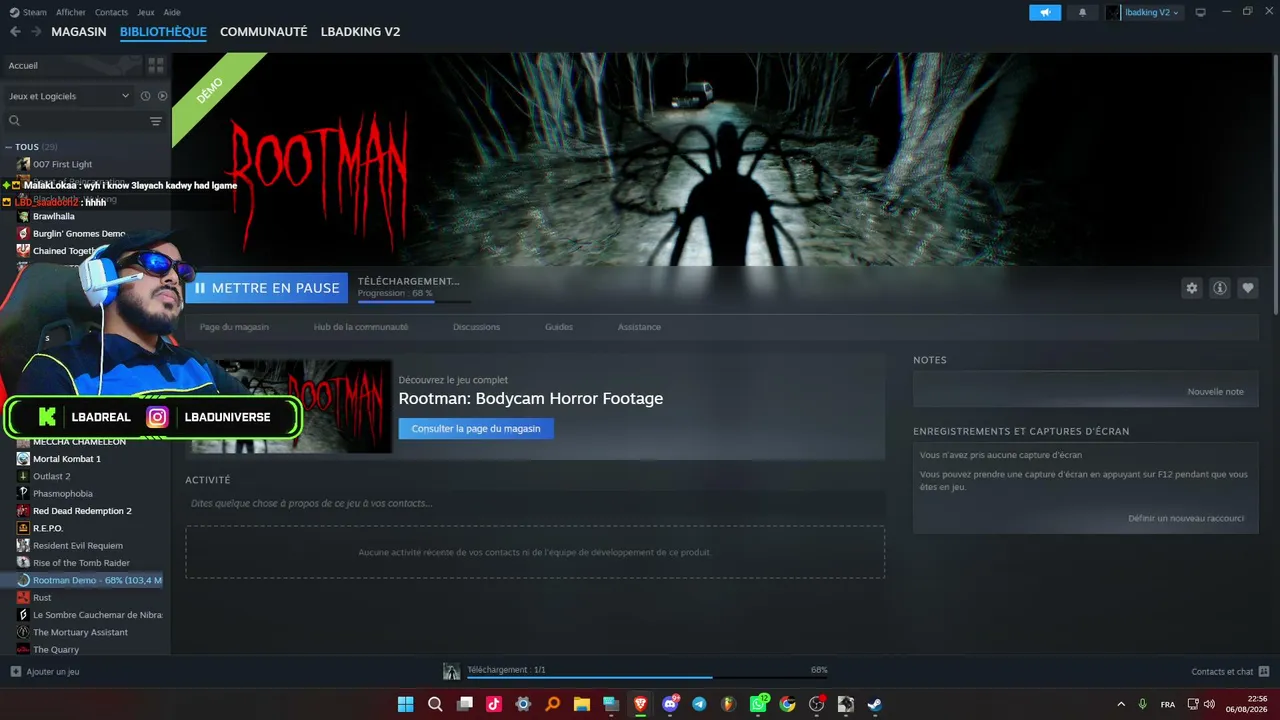Viewport: 1280px width, 720px height.
Task: Click Définir un nouveau raccourci
Action: click(1186, 518)
